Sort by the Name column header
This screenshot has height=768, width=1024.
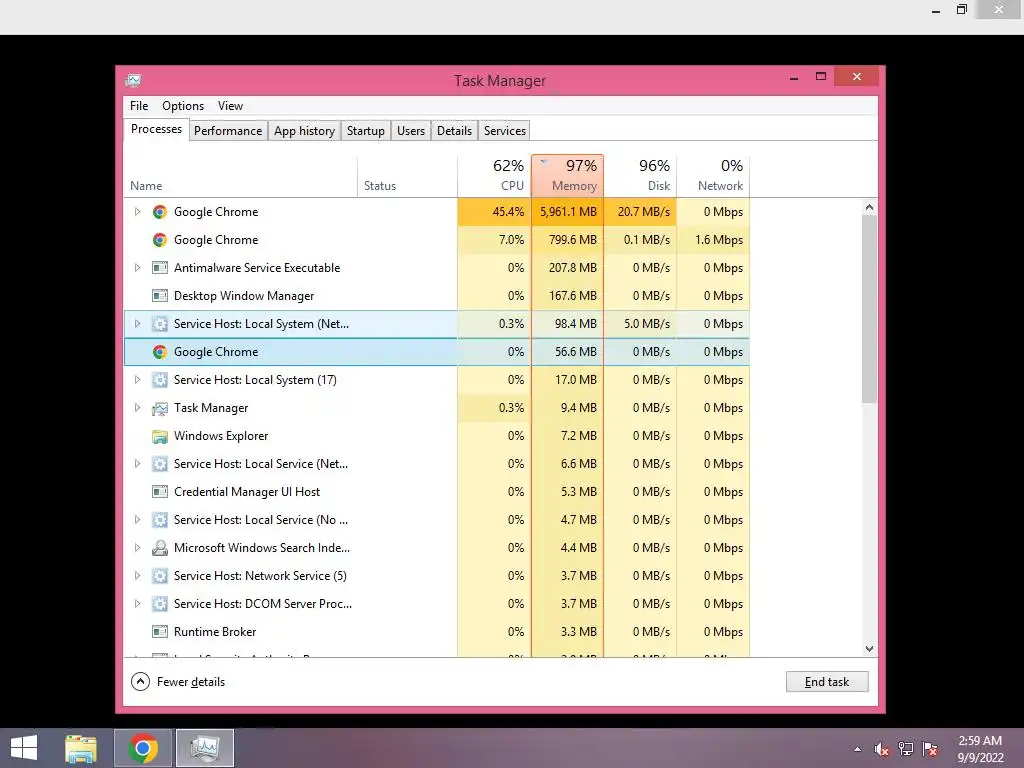[240, 176]
